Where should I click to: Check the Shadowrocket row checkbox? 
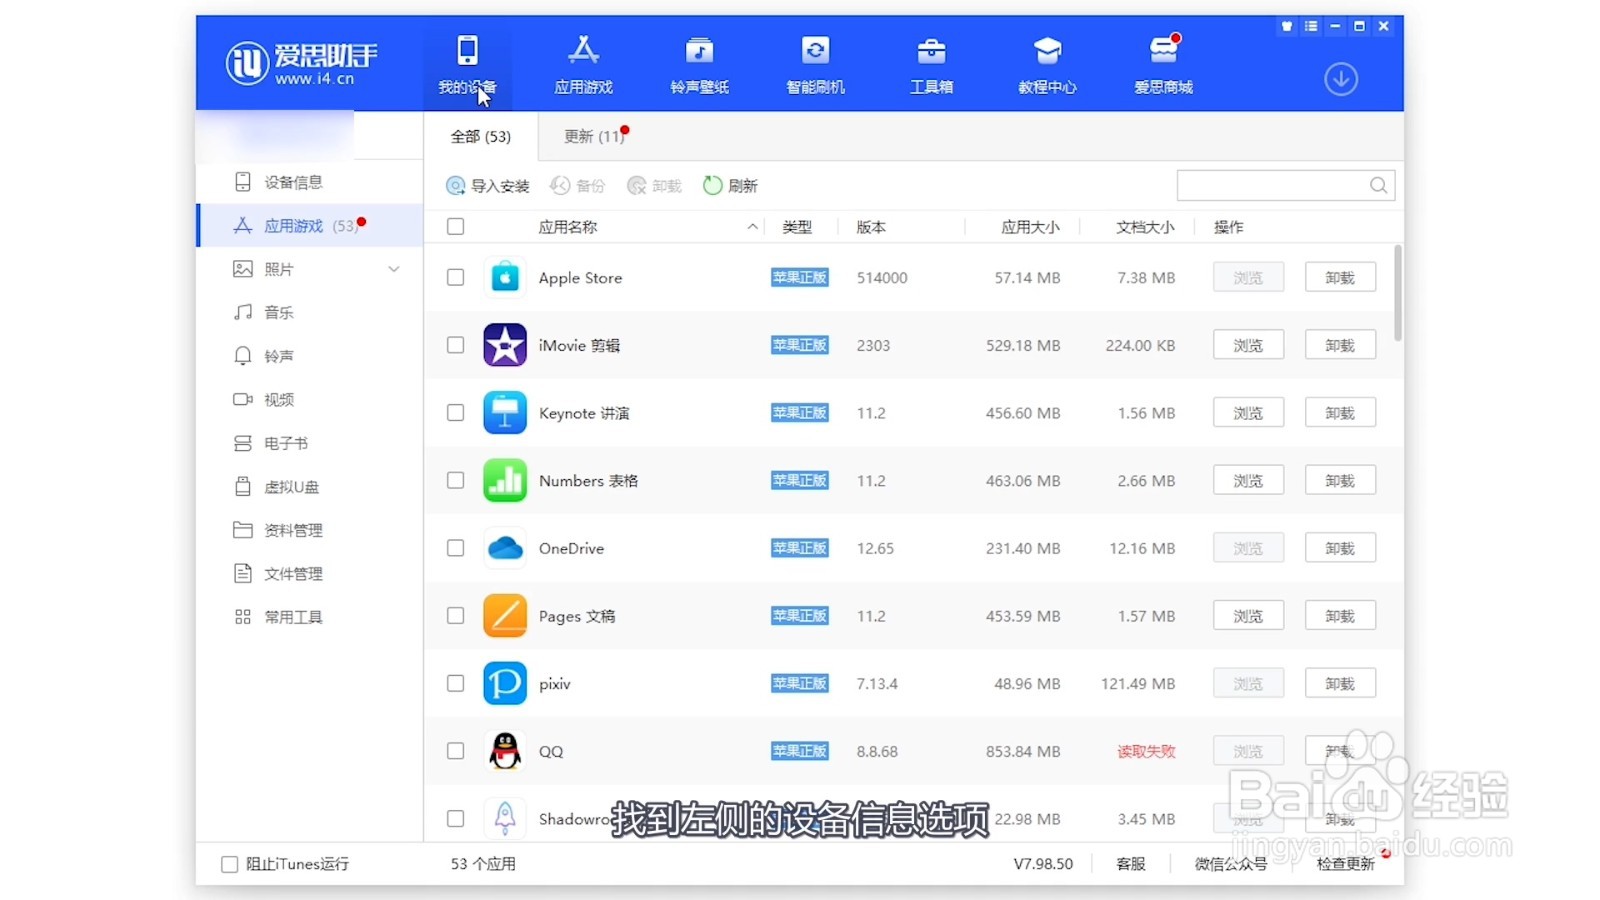455,818
